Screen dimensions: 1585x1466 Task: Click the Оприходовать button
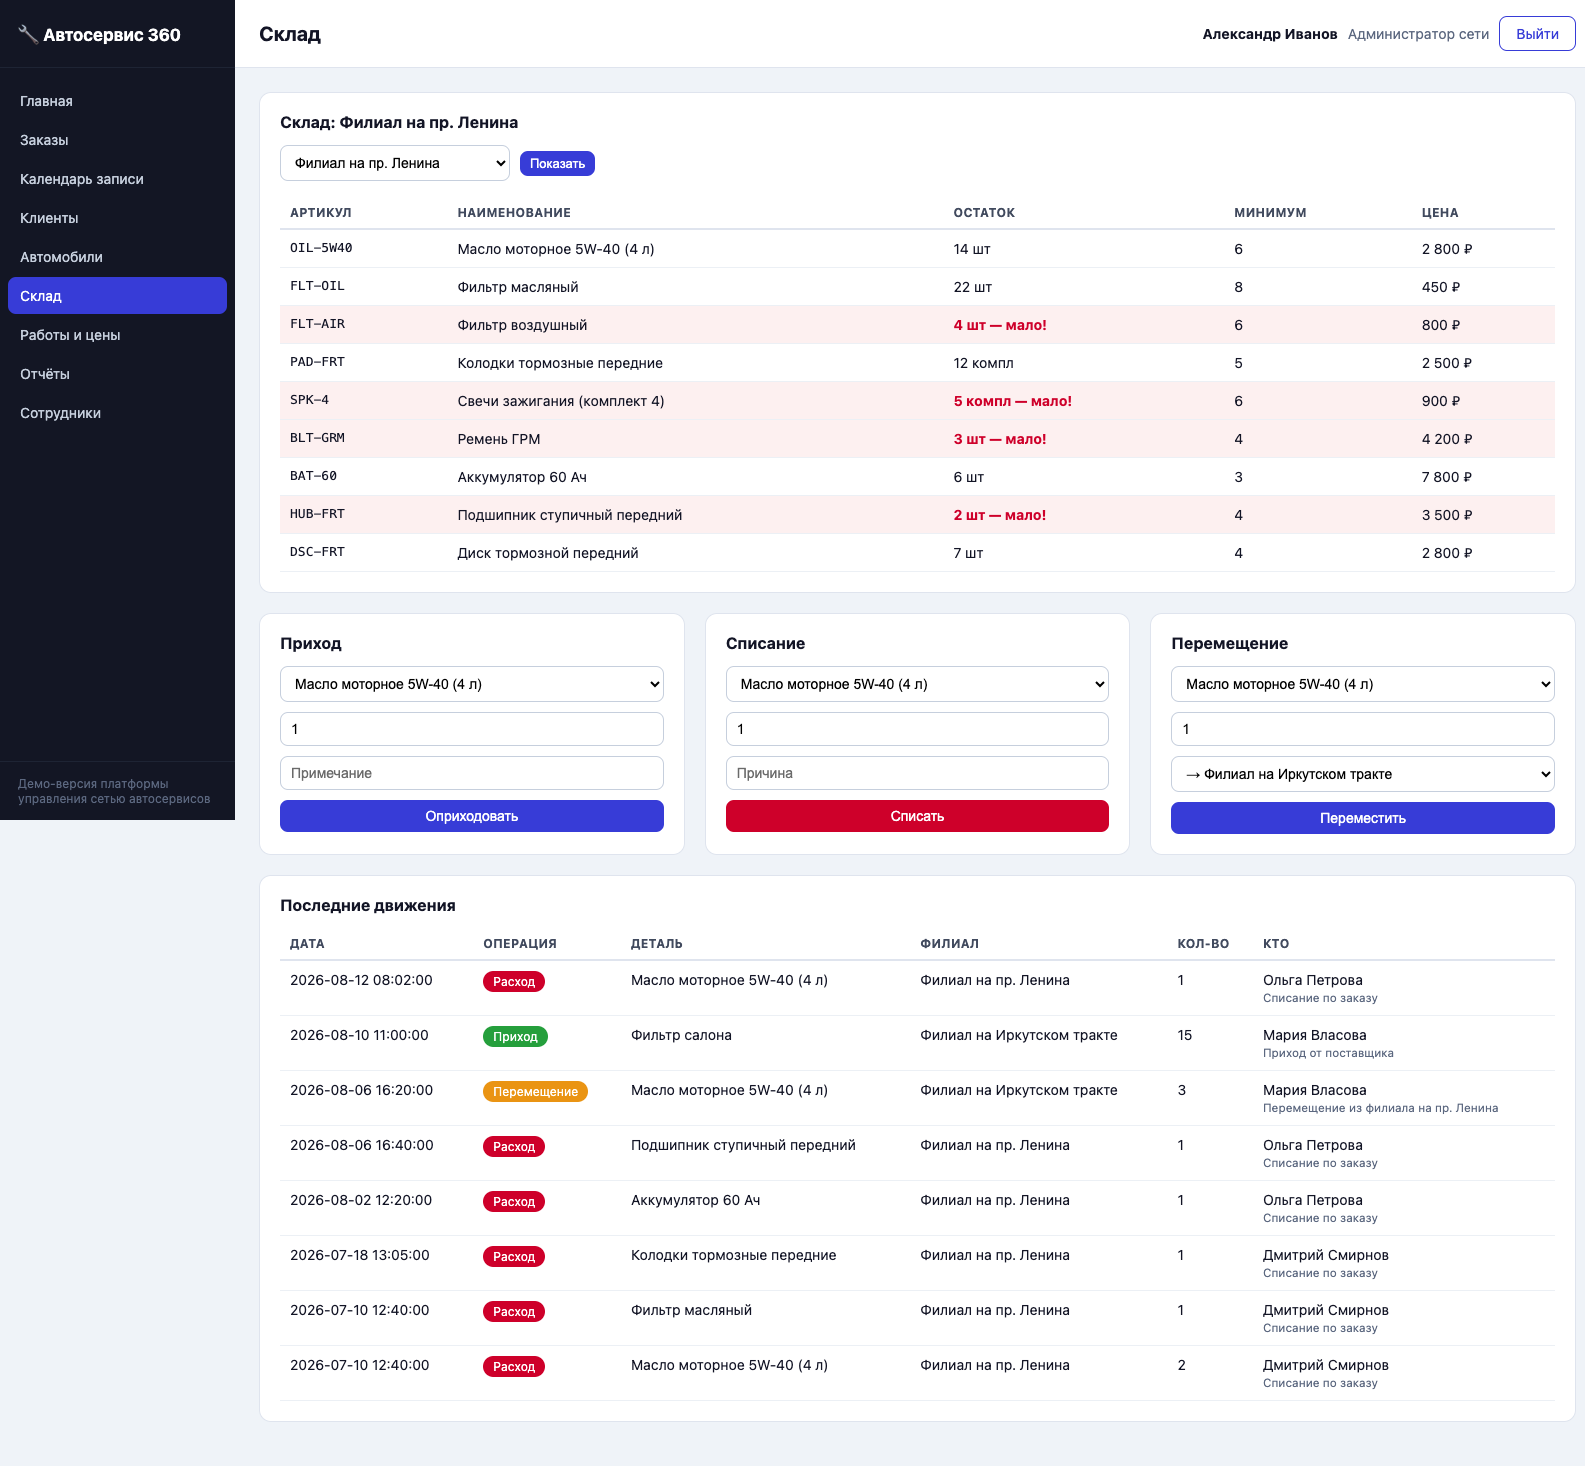(x=472, y=816)
